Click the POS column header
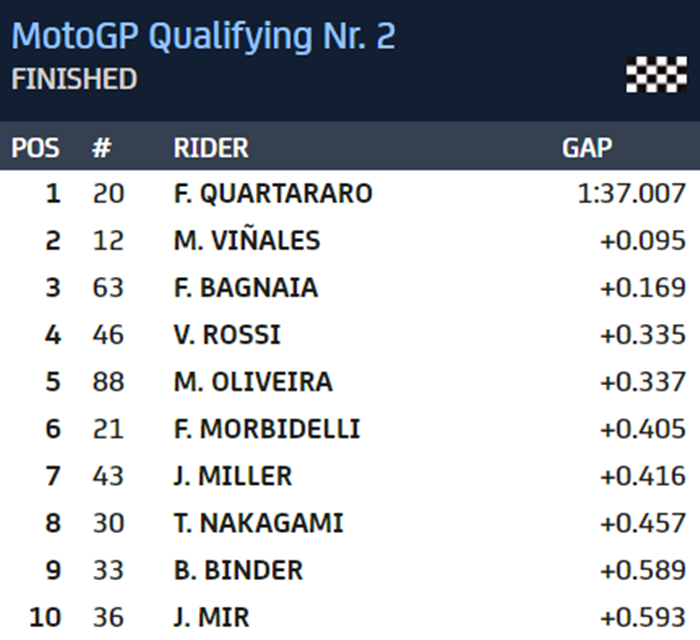This screenshot has height=640, width=700. pyautogui.click(x=36, y=148)
